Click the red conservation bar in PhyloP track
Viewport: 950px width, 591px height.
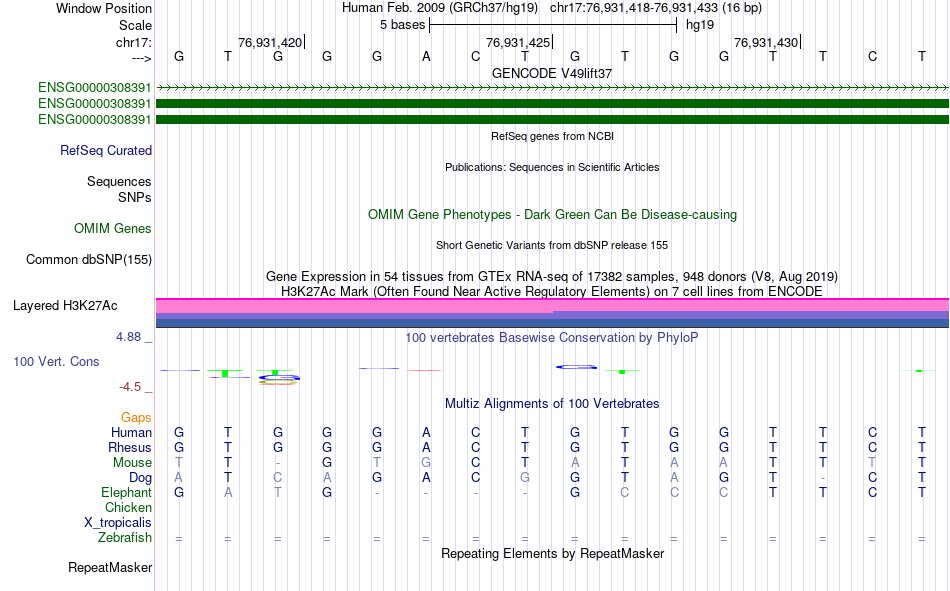425,370
